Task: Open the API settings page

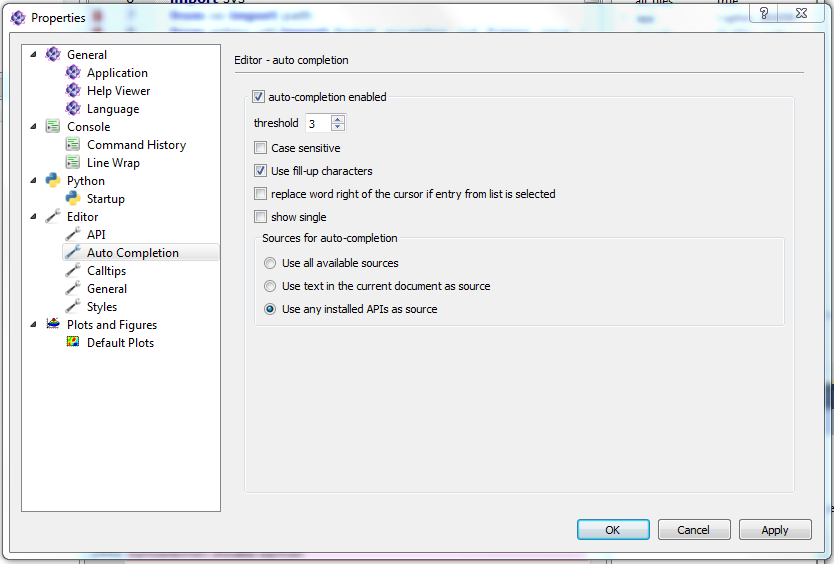Action: point(96,235)
